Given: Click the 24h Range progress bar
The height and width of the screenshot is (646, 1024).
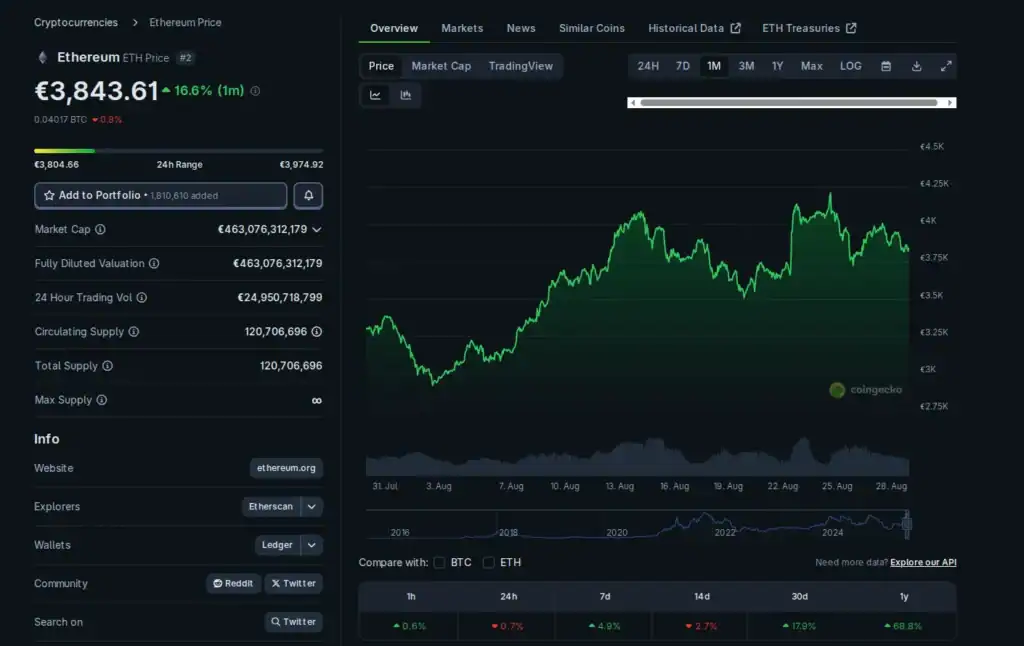Looking at the screenshot, I should (178, 151).
